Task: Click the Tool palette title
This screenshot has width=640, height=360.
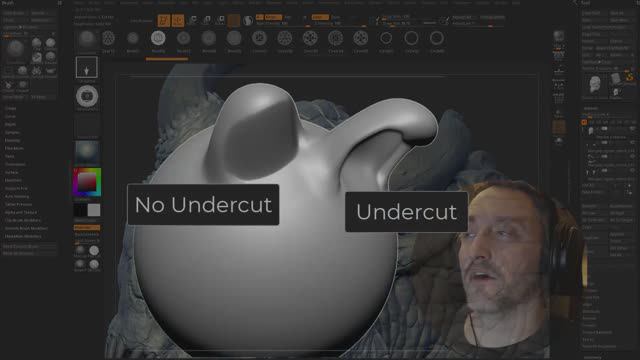Action: point(586,3)
